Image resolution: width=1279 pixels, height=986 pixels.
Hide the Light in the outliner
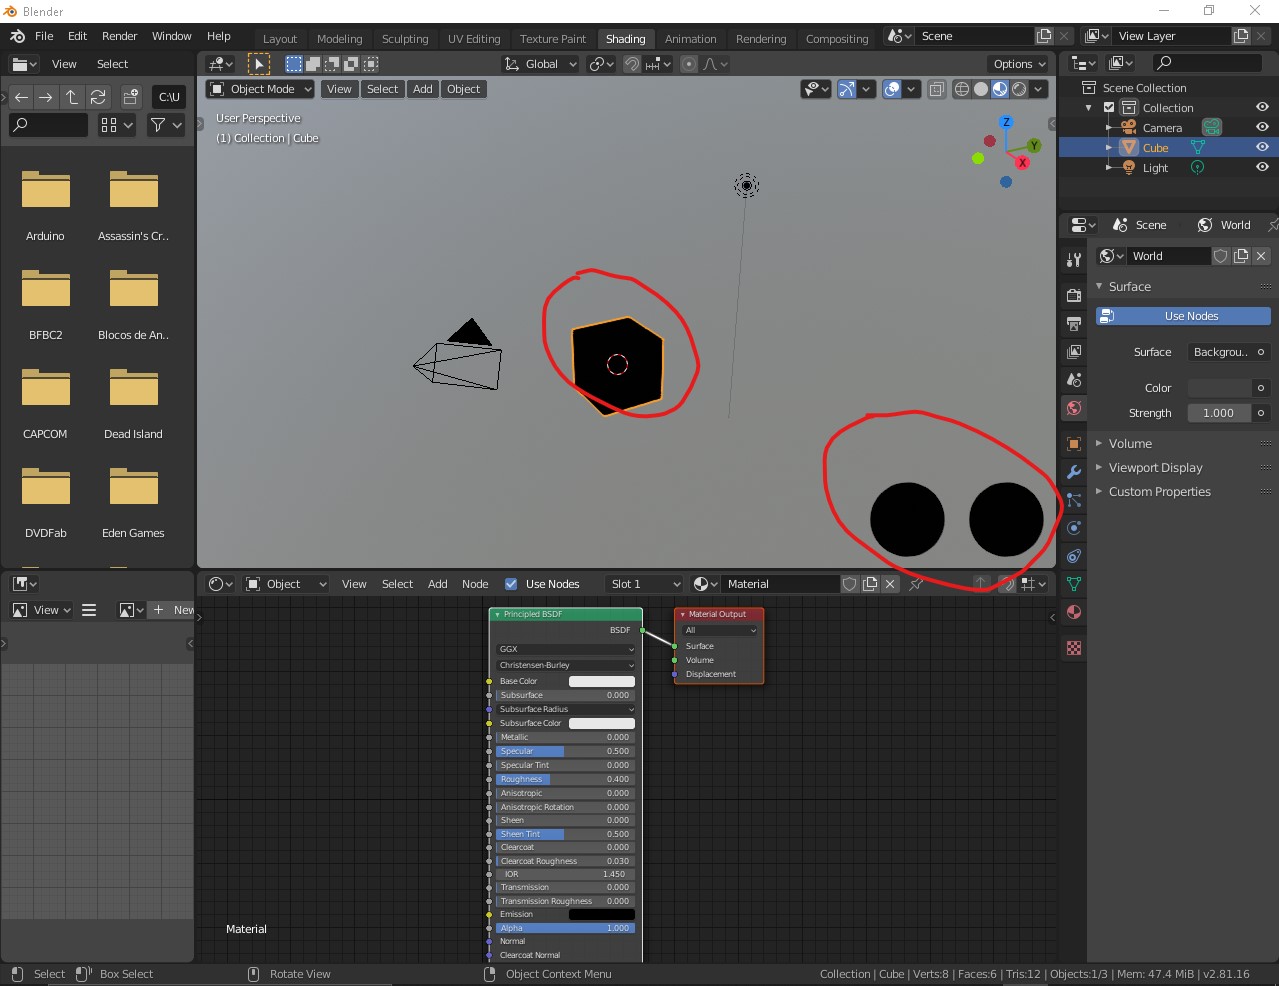(1262, 167)
